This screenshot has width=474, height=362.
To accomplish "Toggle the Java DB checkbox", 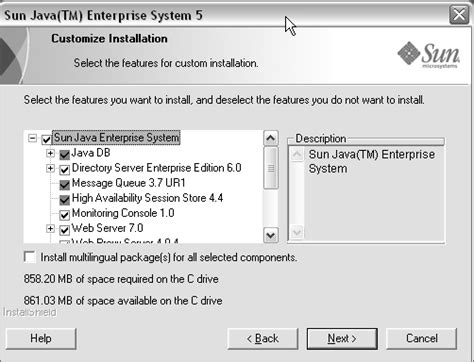I will [x=64, y=154].
